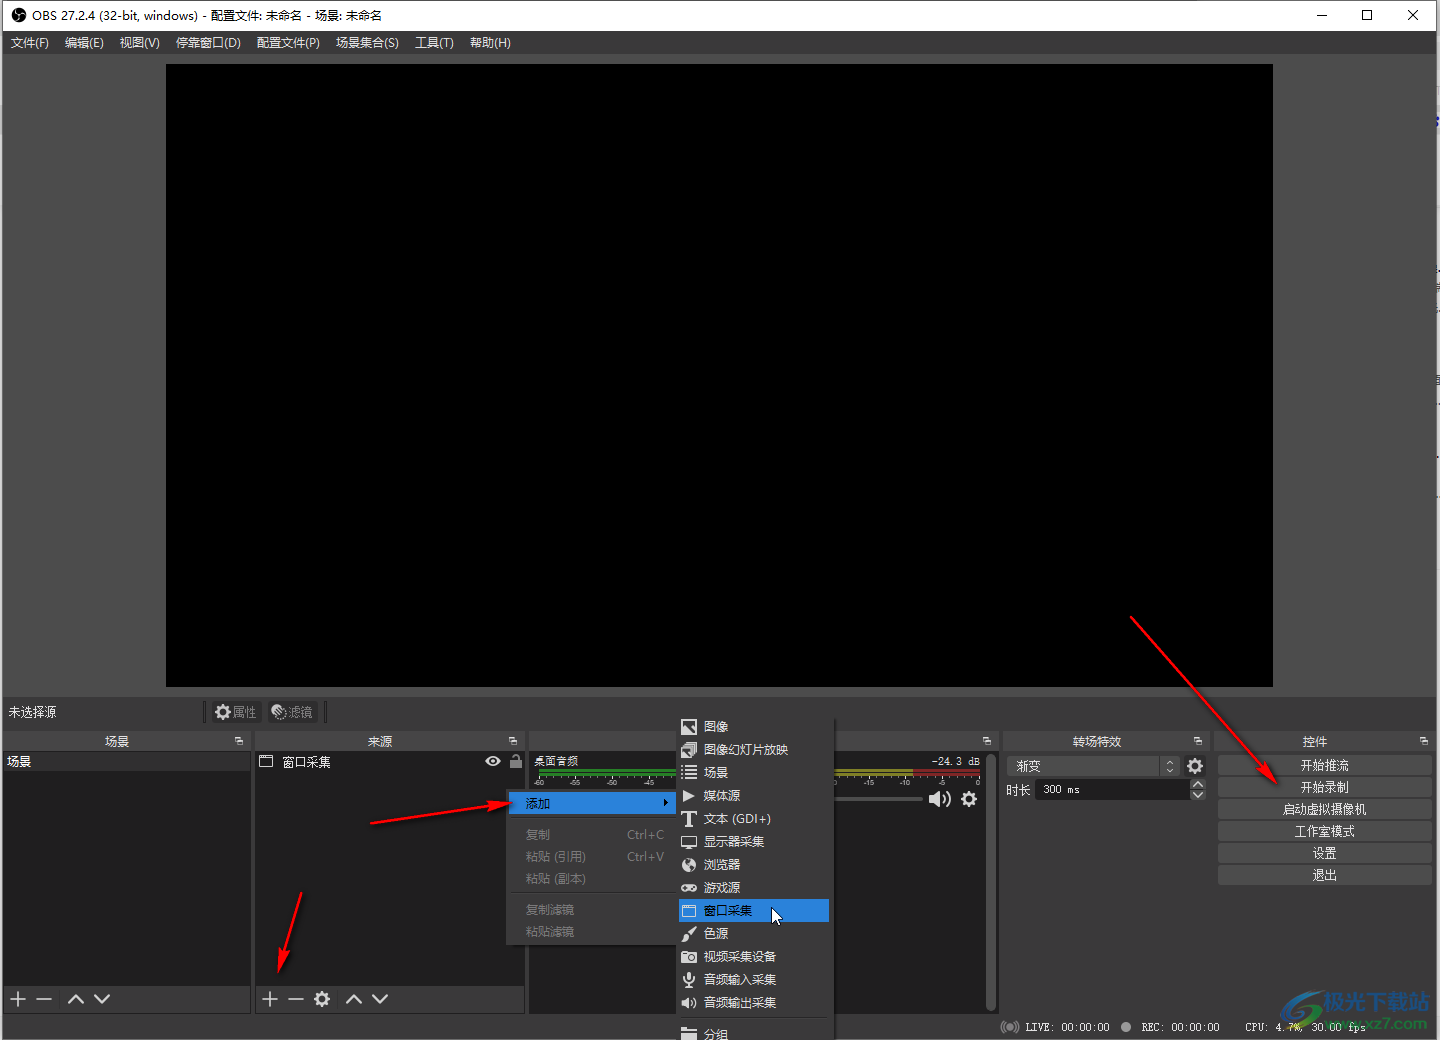Click 退出 button
This screenshot has height=1040, width=1440.
pos(1324,875)
